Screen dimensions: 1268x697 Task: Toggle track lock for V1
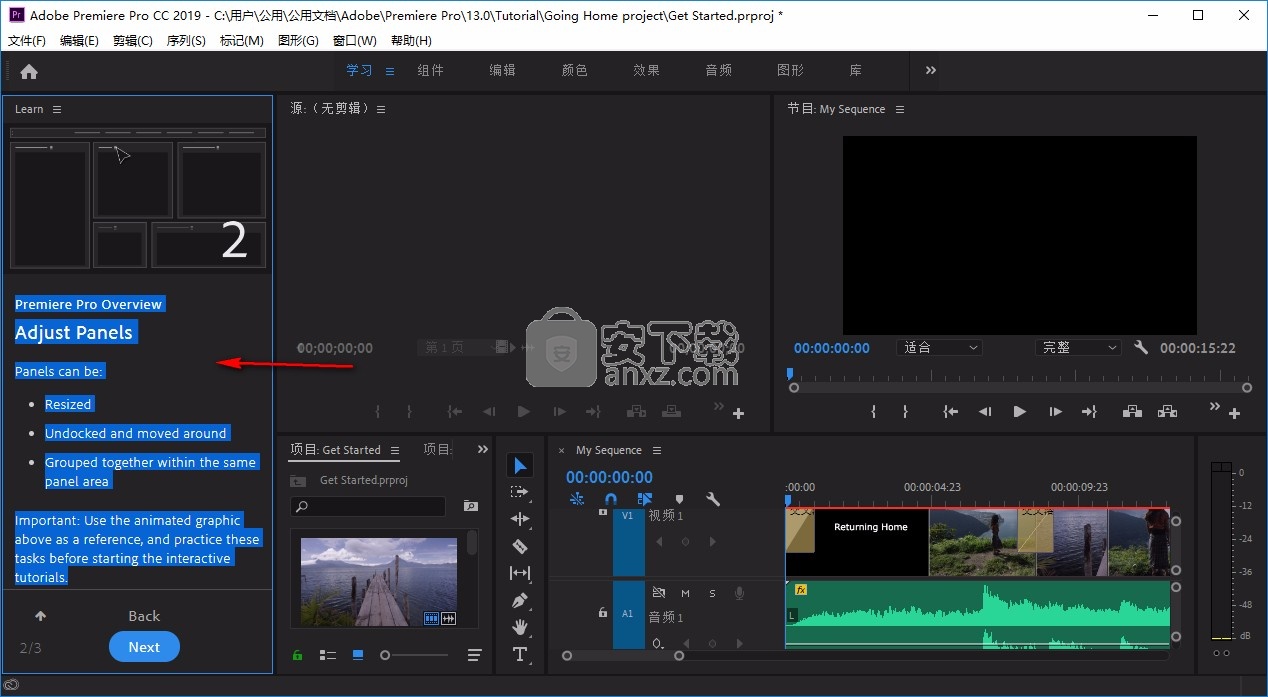[602, 512]
